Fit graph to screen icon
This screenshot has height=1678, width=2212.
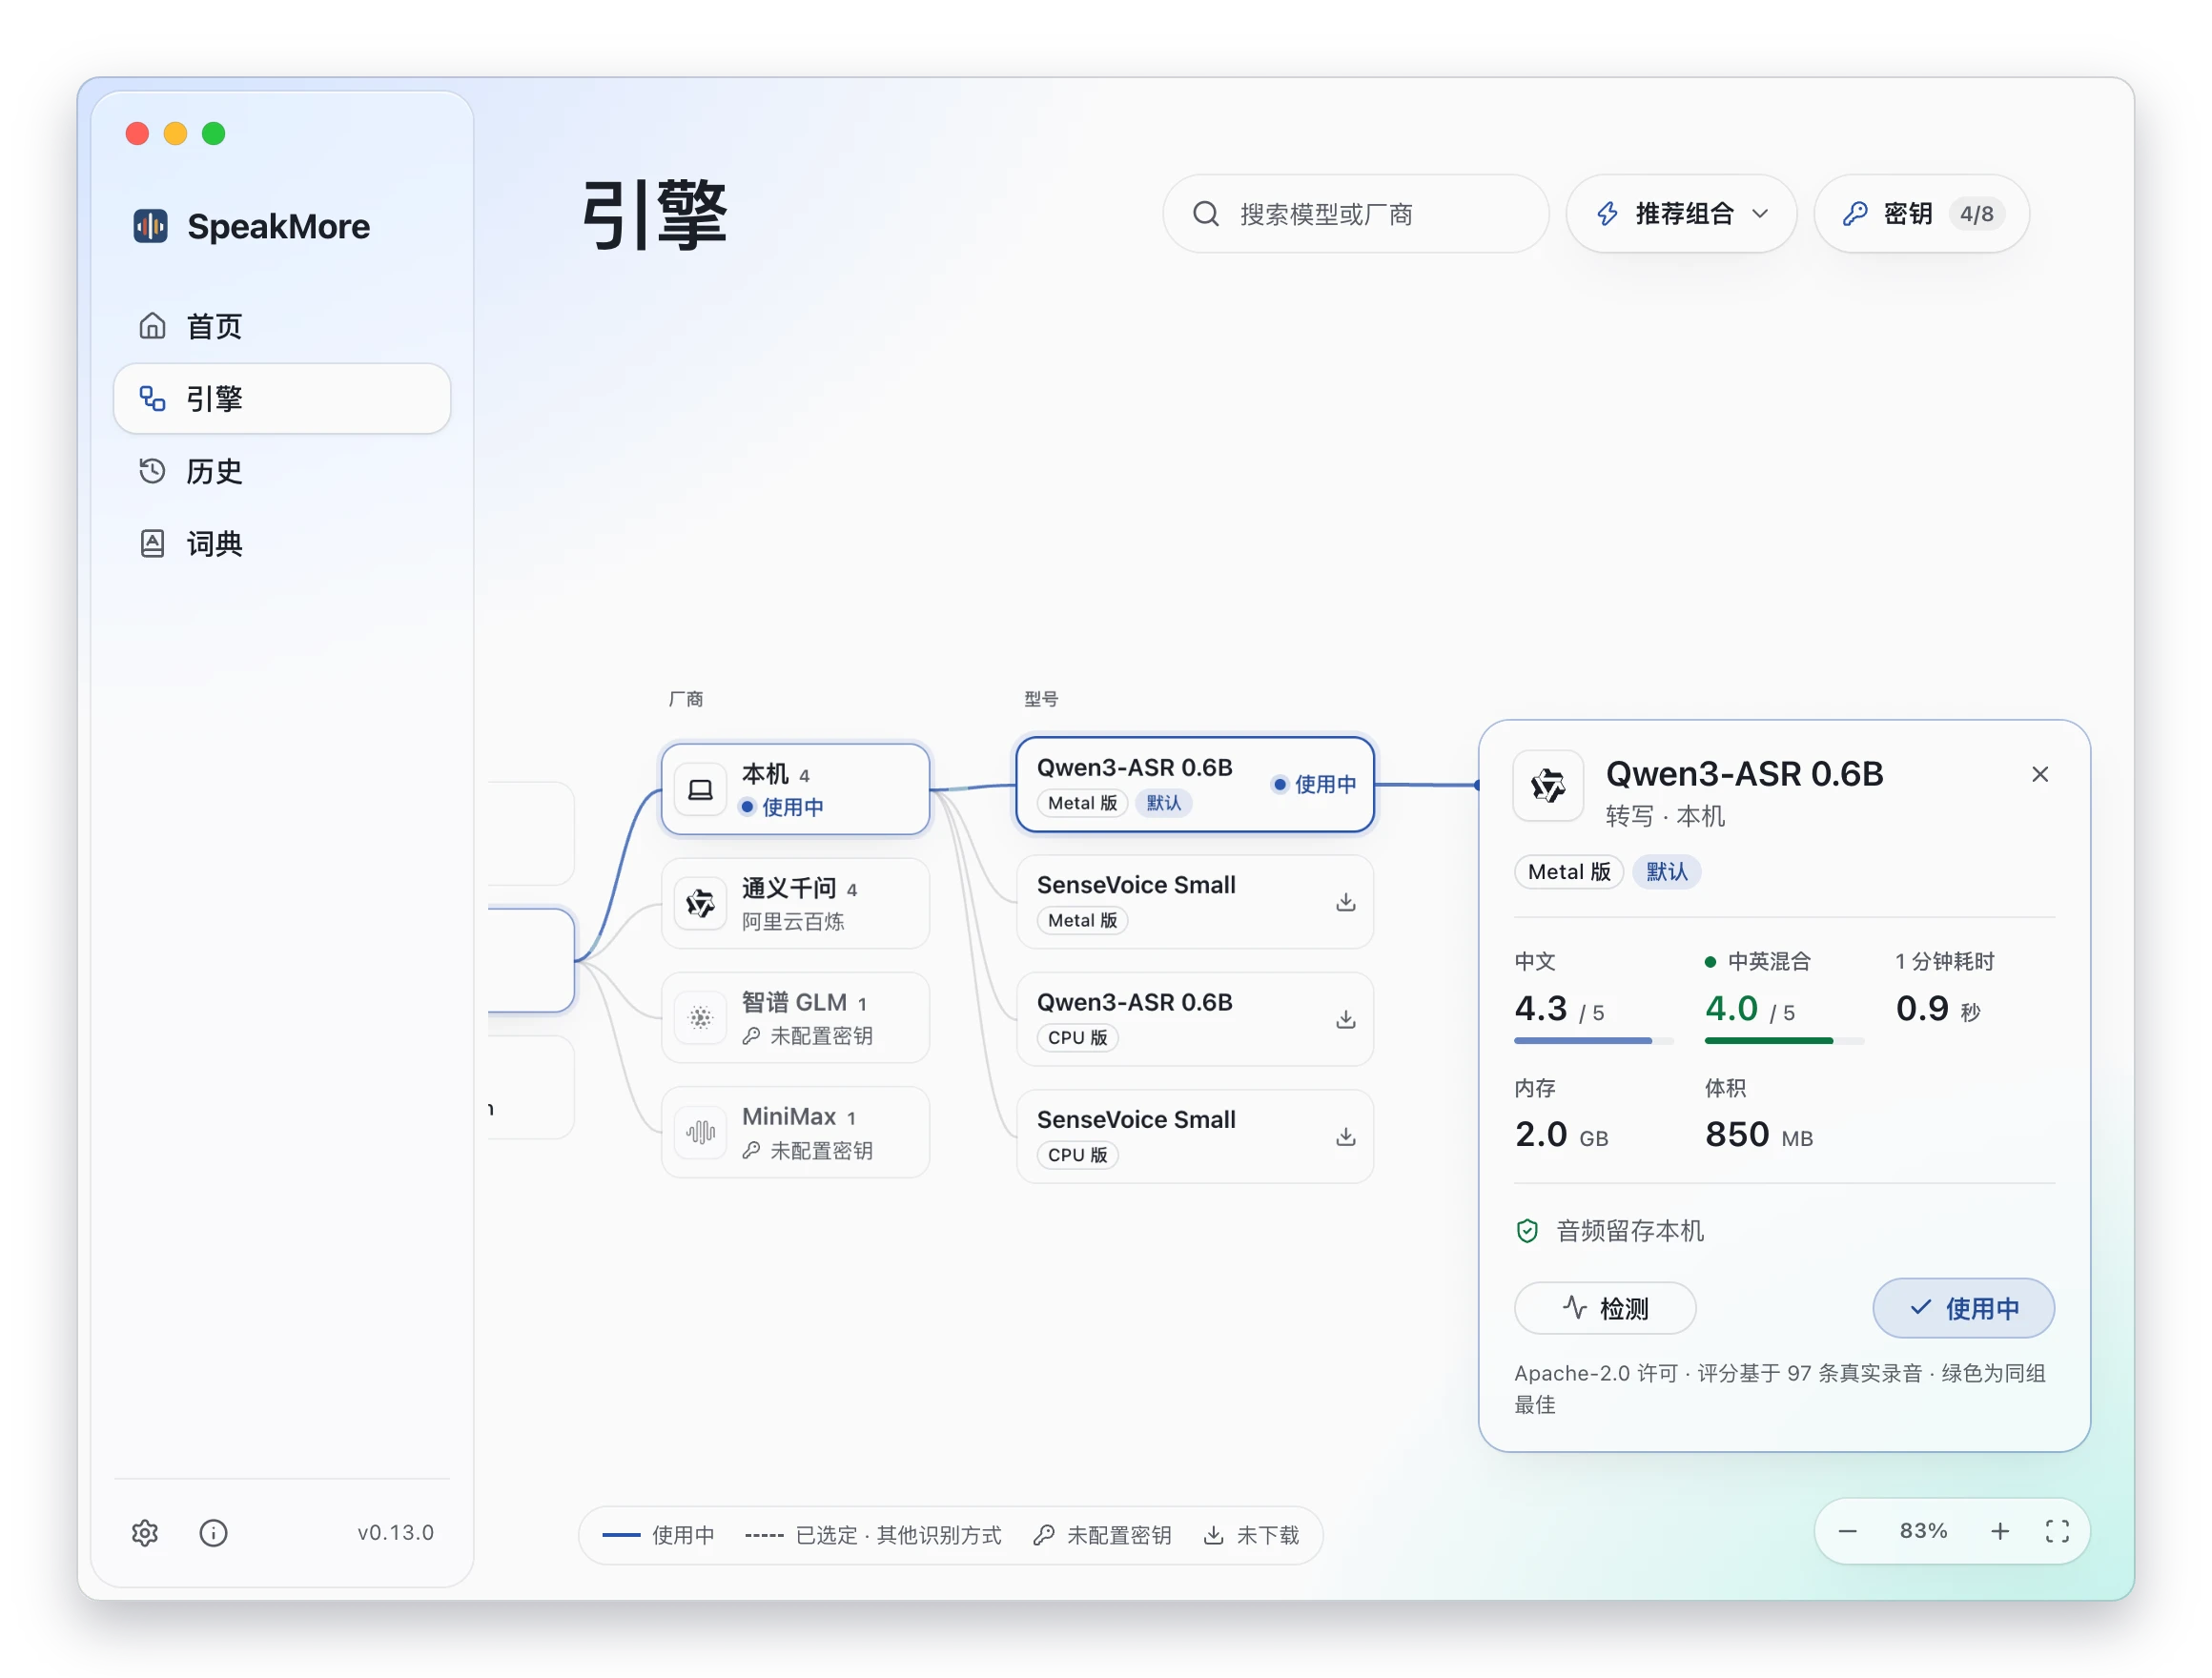click(2056, 1530)
